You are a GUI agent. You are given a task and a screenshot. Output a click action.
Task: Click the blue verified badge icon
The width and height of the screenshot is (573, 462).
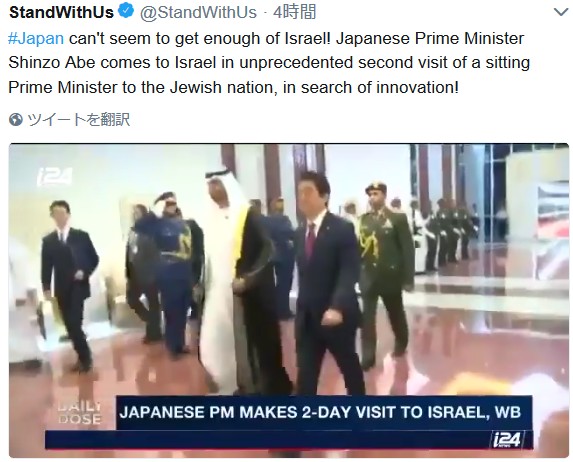click(126, 11)
